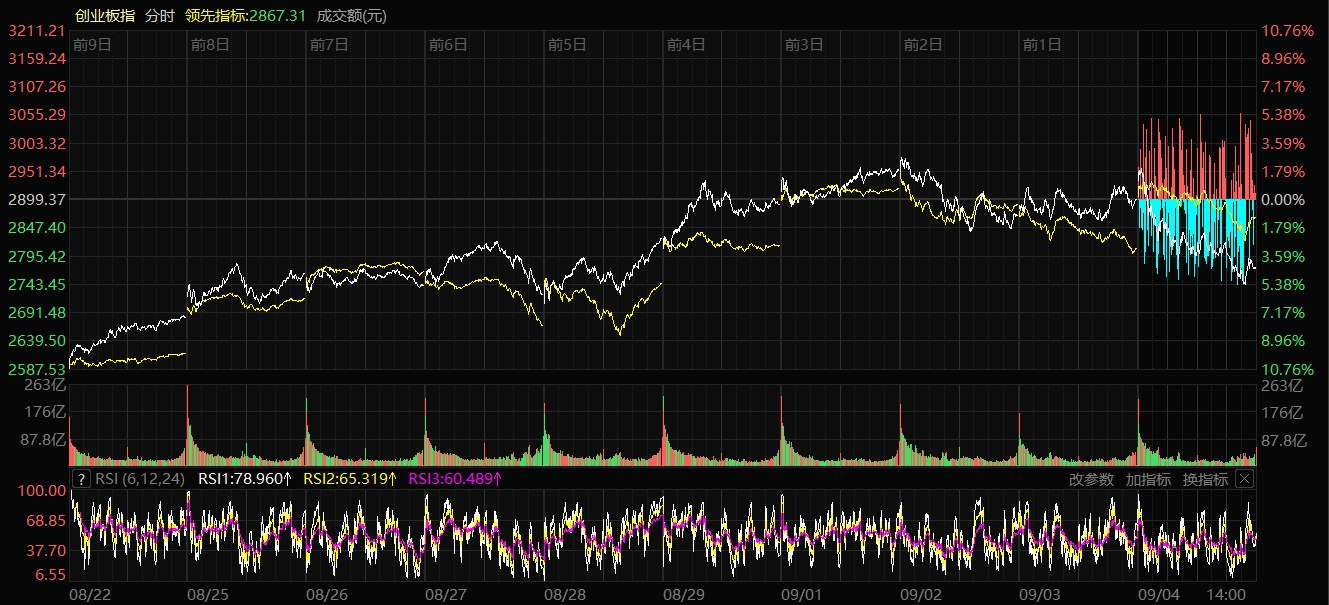Select the 前1日 day marker
Viewport: 1329px width, 605px height.
[1042, 44]
